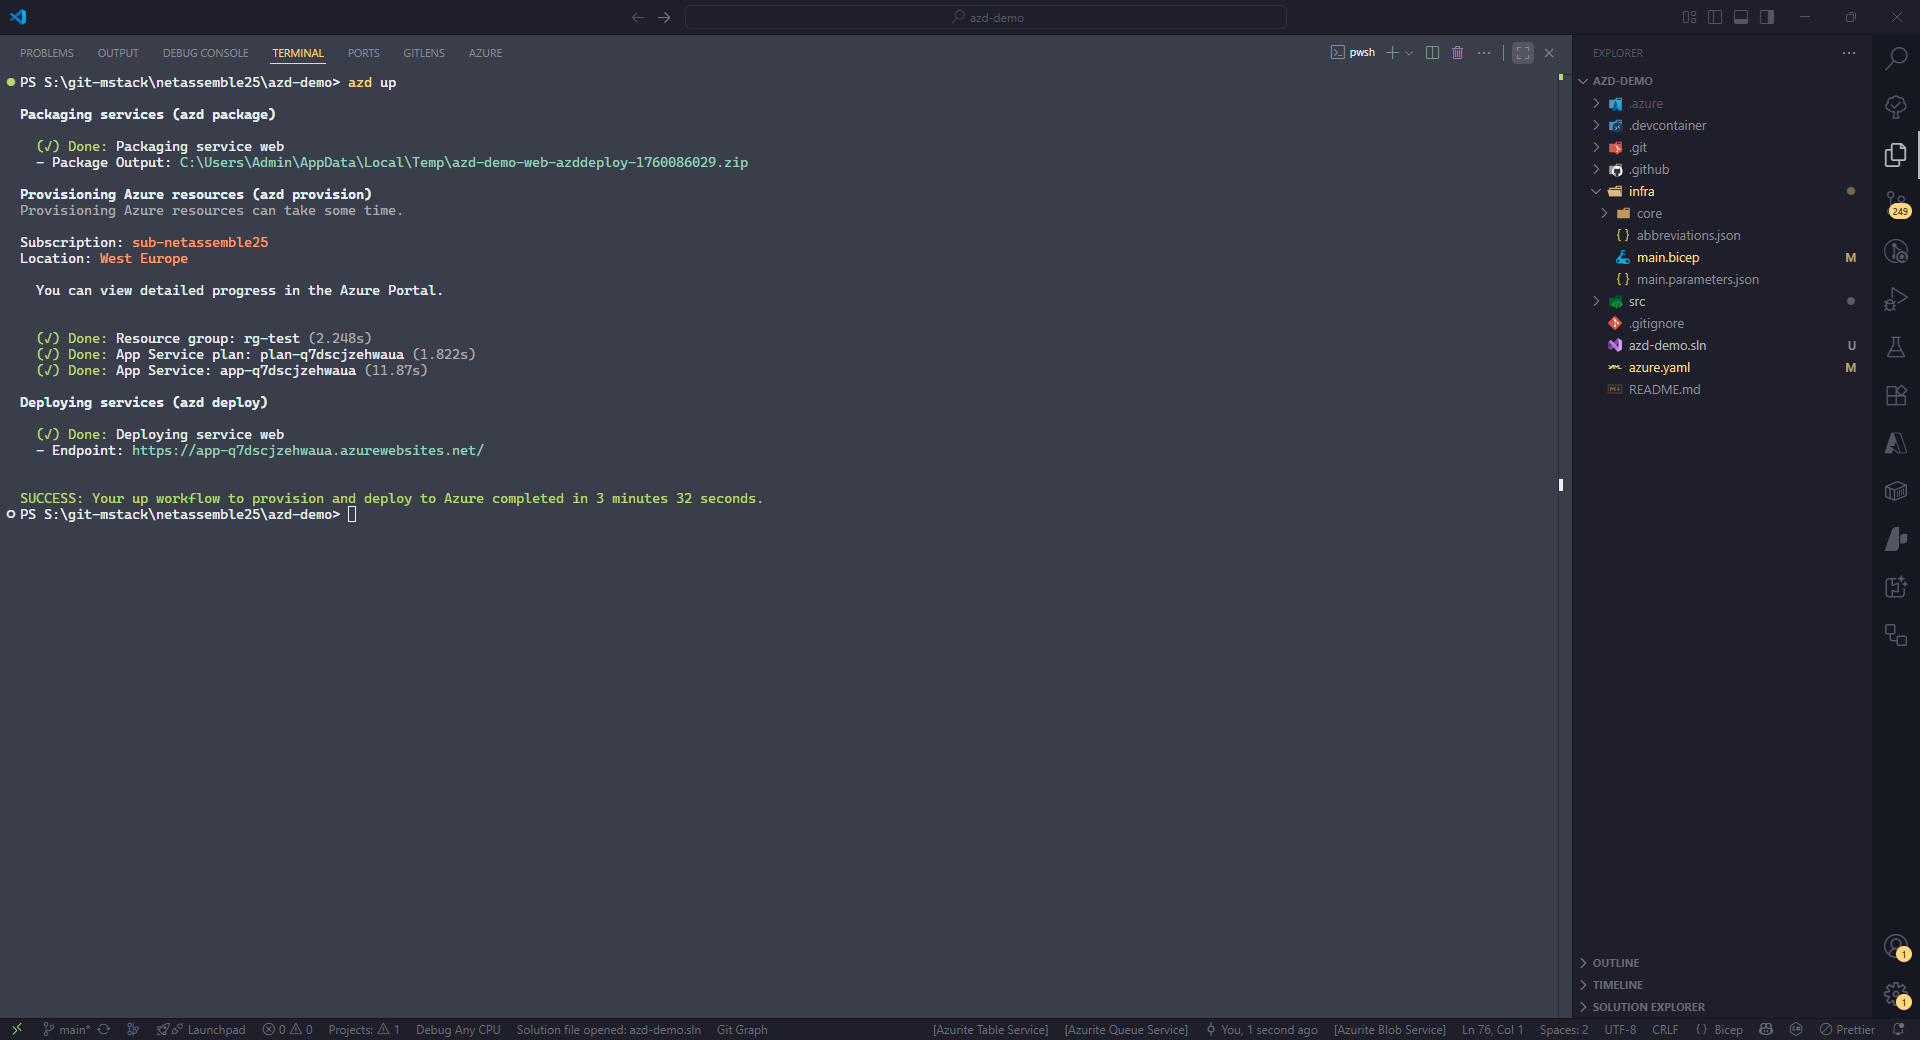
Task: Open the Extensions view
Action: tap(1895, 395)
